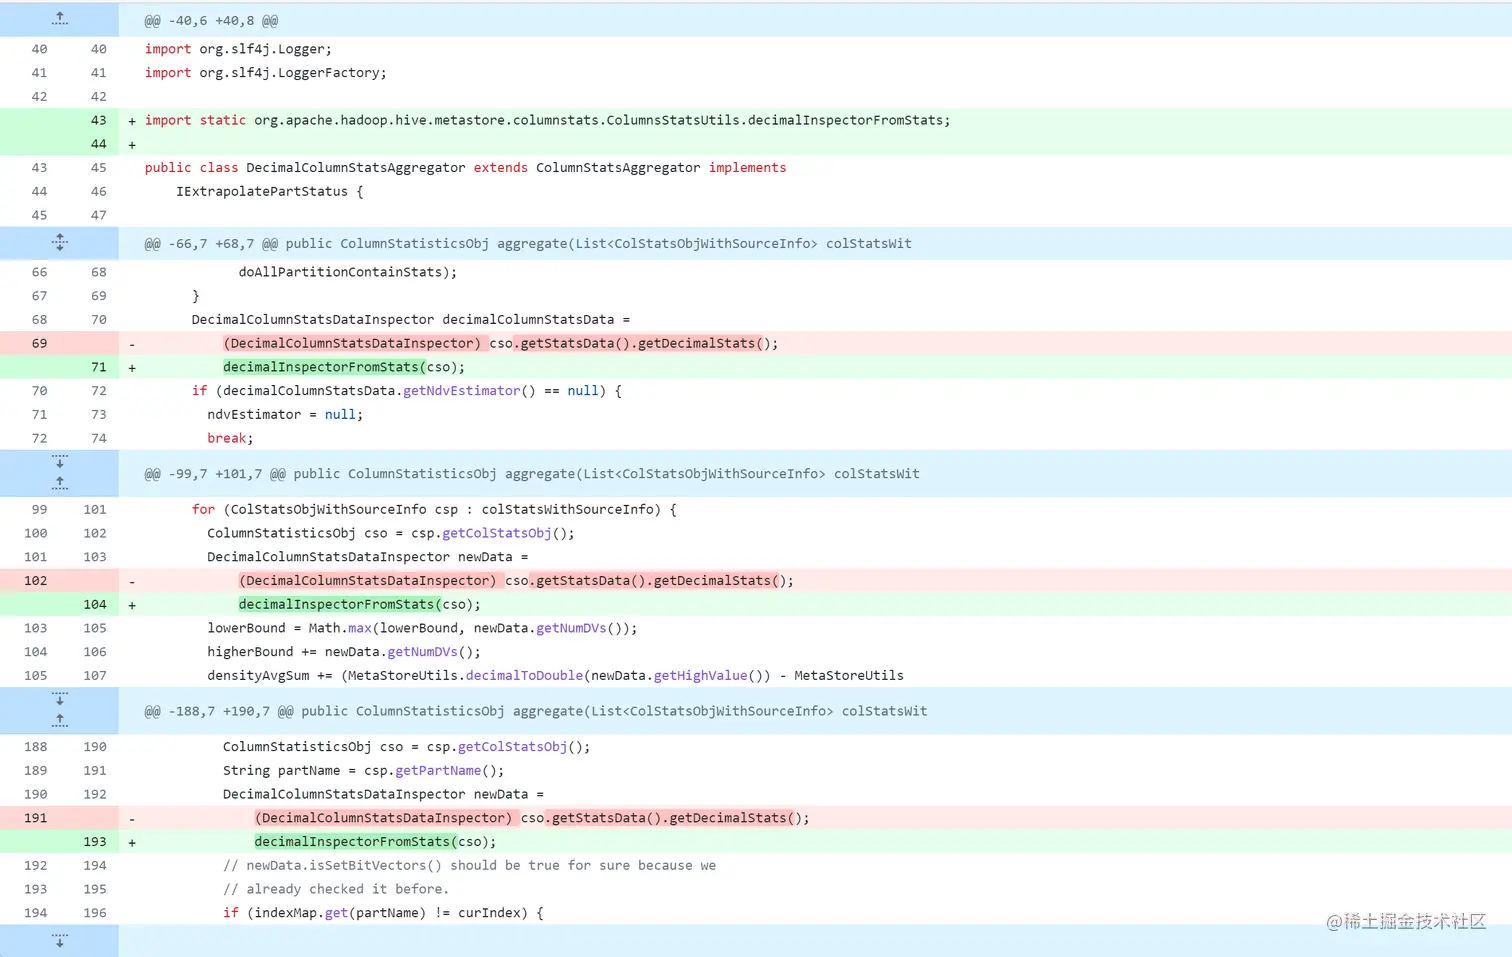Image resolution: width=1512 pixels, height=957 pixels.
Task: Click removed cast code on old line 69
Action: [500, 343]
